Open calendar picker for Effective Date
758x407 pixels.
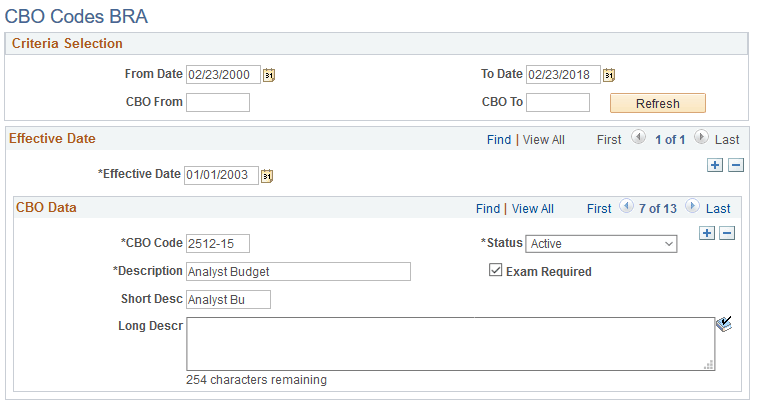point(267,175)
